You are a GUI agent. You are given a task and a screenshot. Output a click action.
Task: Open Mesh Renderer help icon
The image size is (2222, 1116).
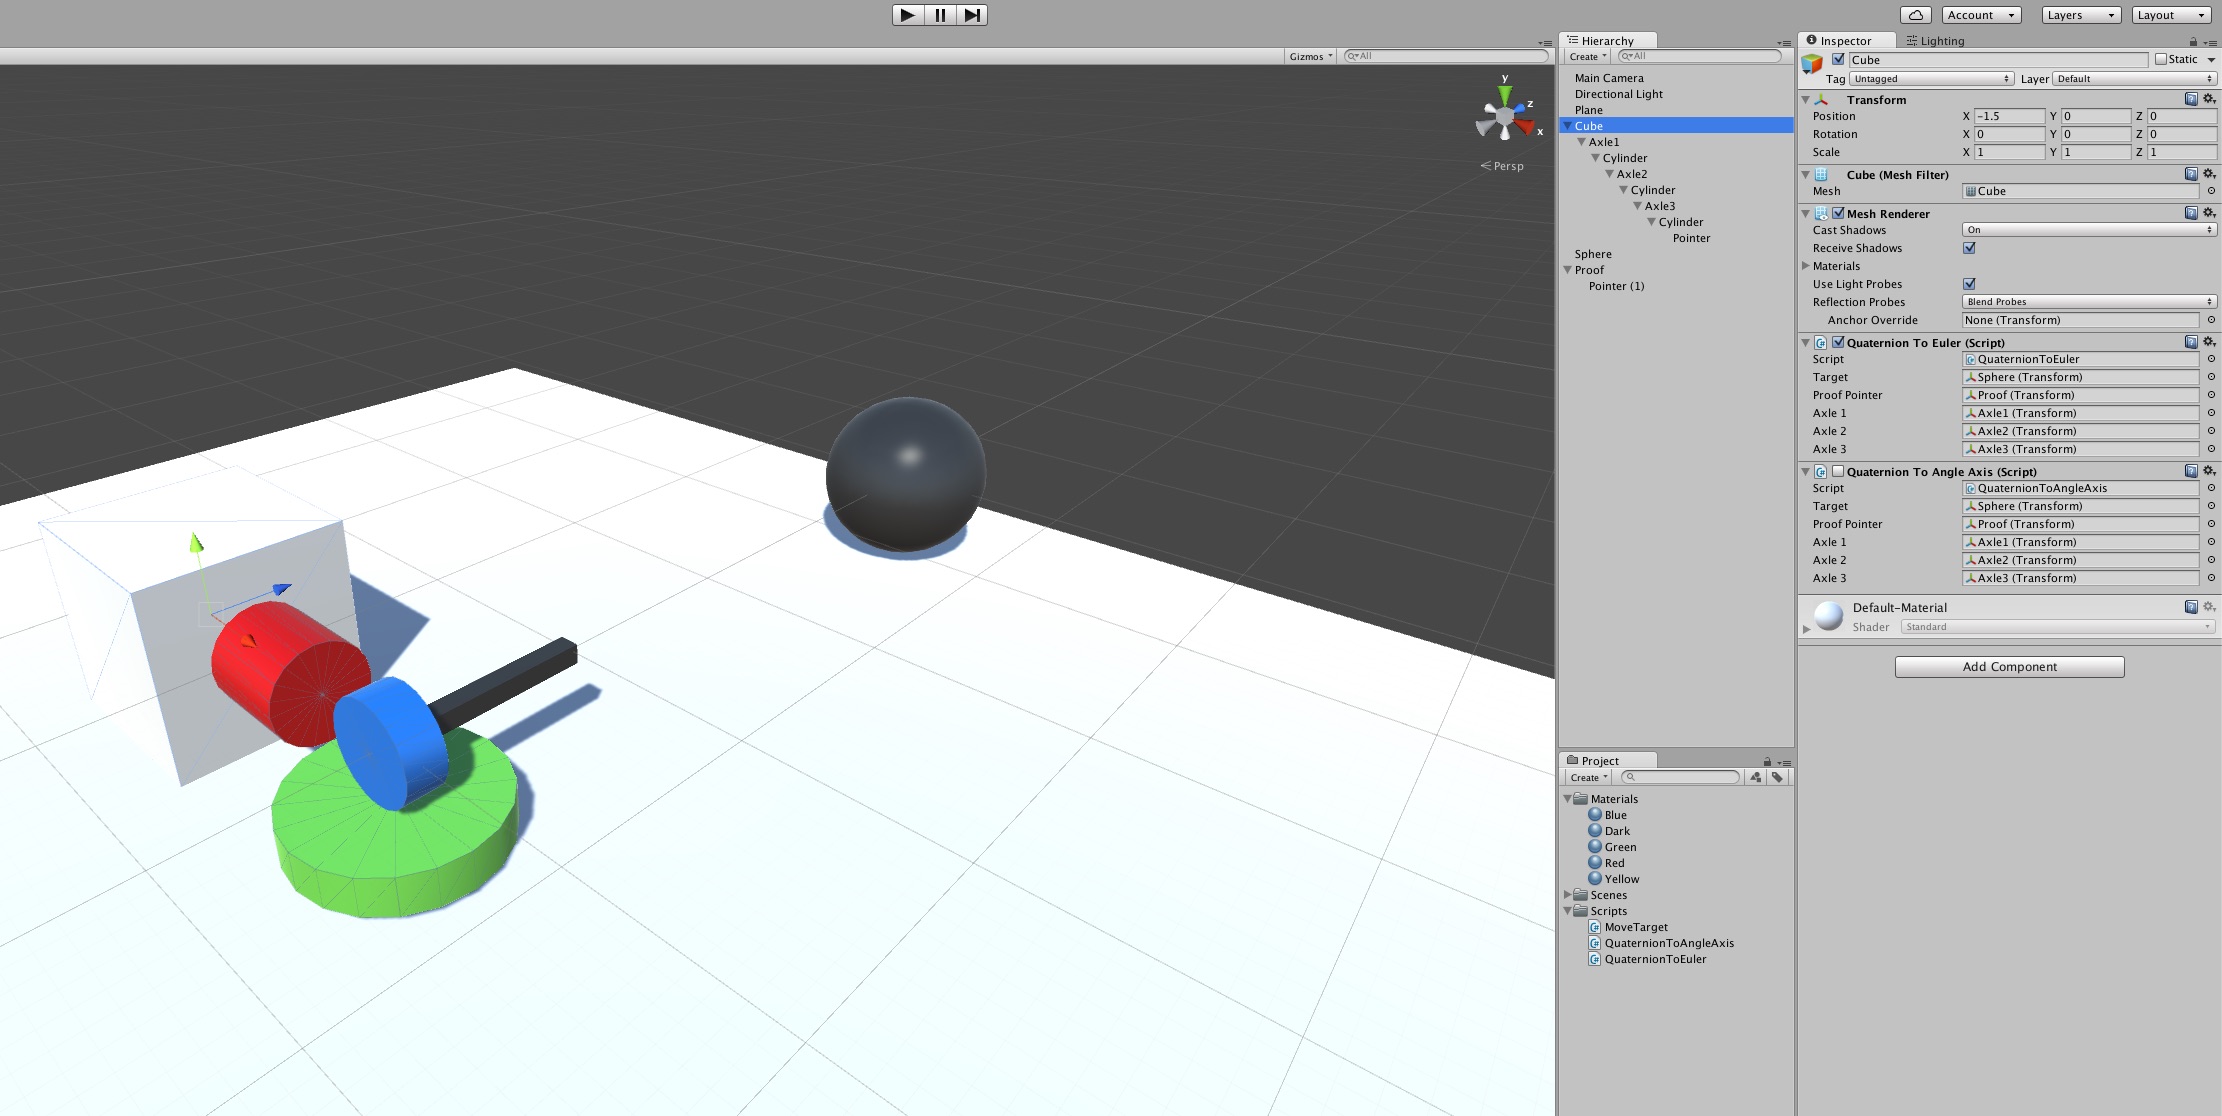click(2191, 213)
